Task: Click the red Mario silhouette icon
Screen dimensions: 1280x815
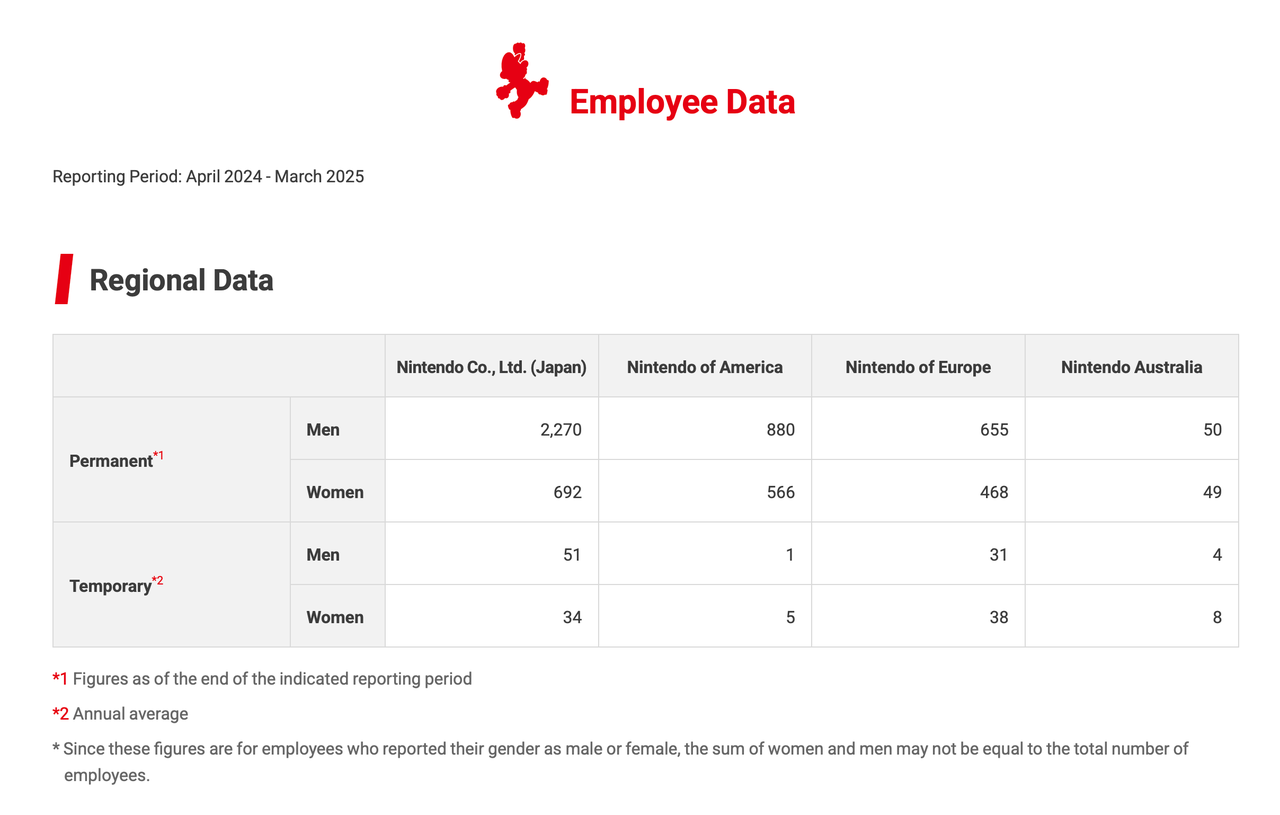Action: point(522,80)
